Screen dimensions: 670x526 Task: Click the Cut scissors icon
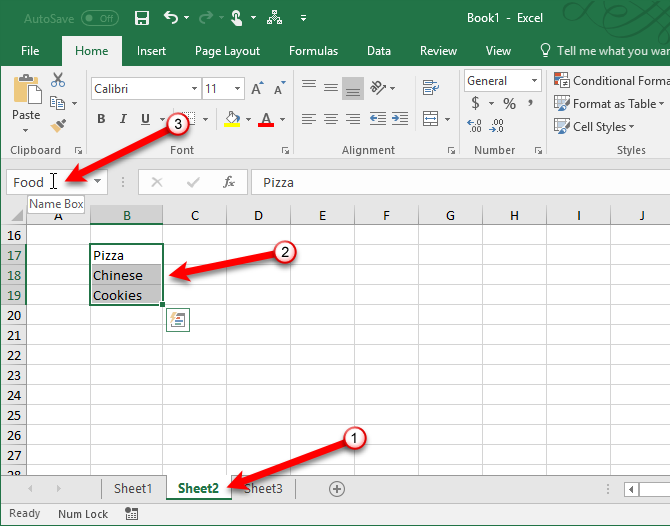pos(57,81)
